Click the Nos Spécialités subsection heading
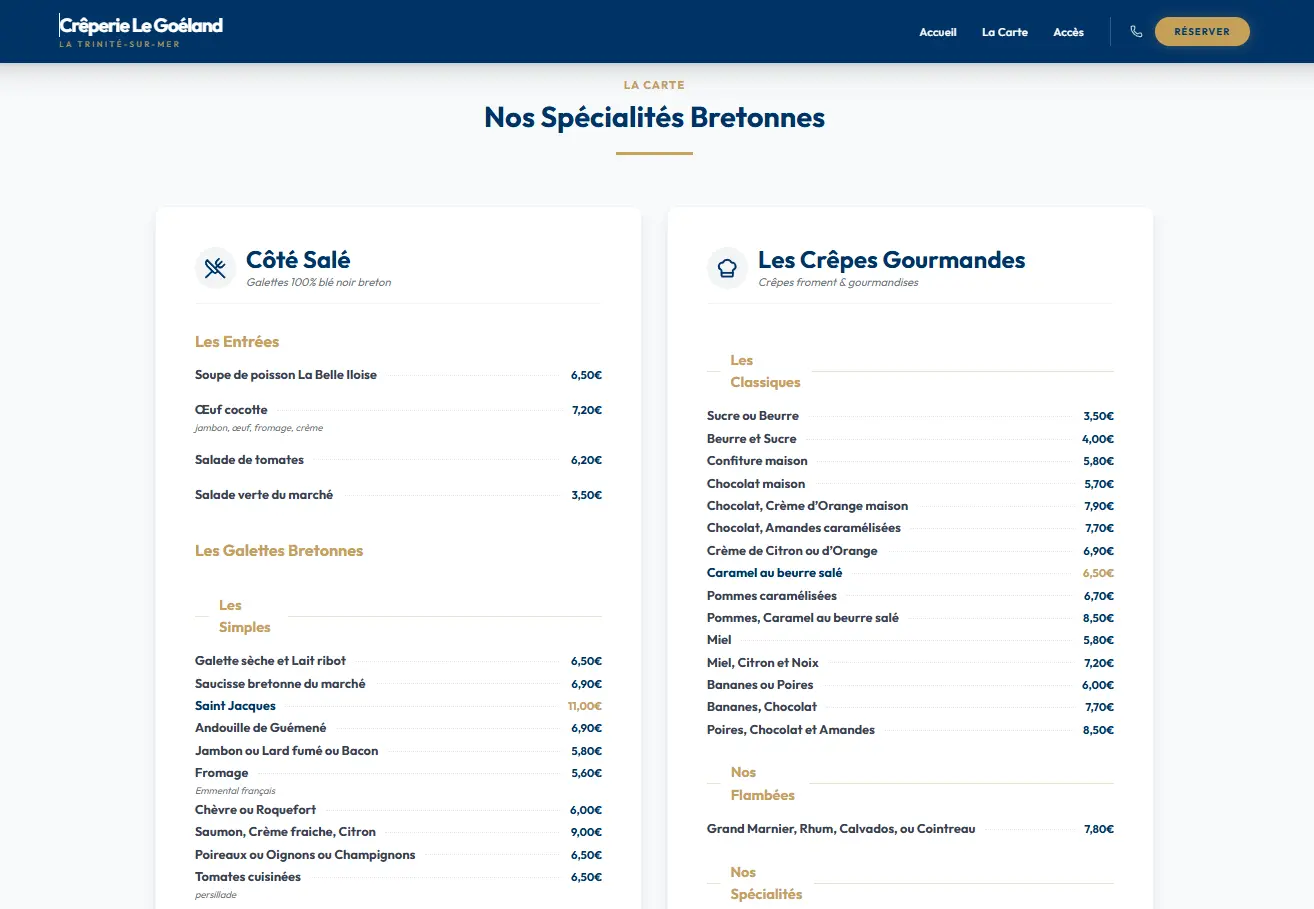Viewport: 1314px width, 909px height. 766,883
